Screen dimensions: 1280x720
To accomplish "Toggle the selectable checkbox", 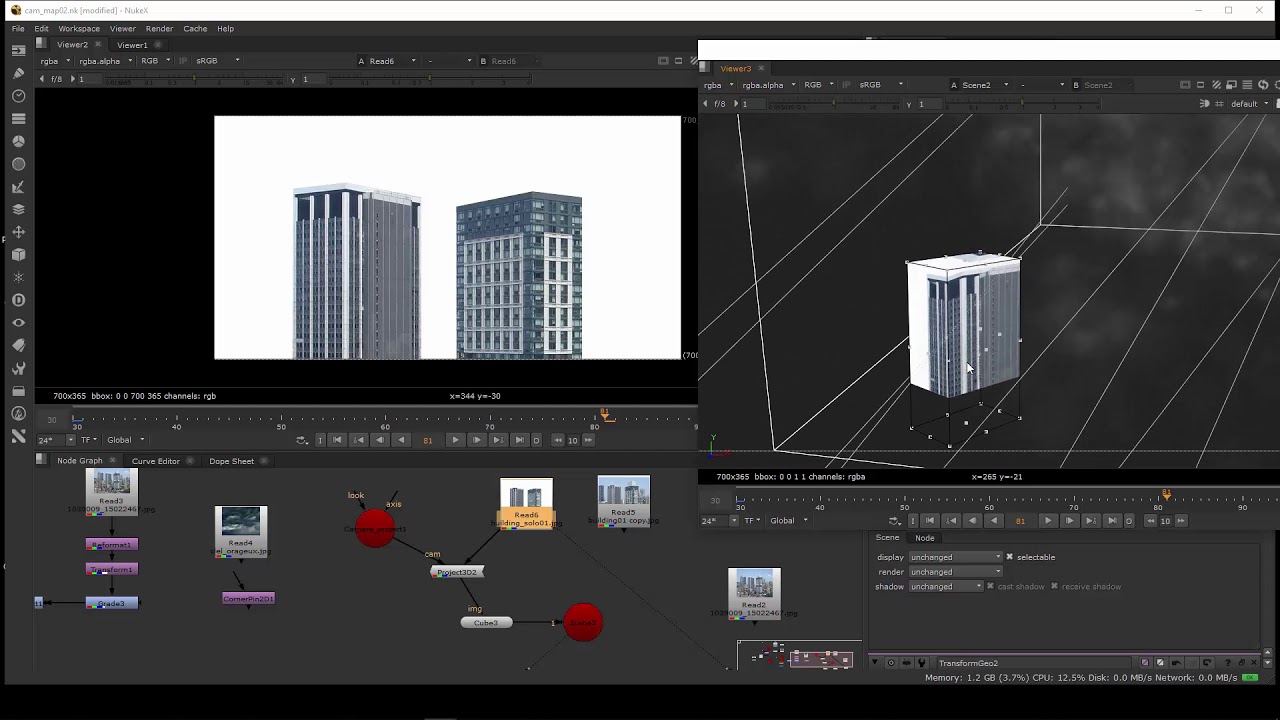I will coord(1009,557).
